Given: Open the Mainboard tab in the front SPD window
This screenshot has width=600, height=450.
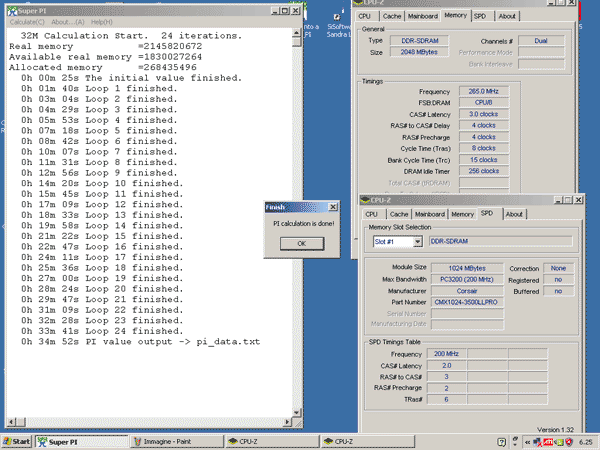Looking at the screenshot, I should pyautogui.click(x=430, y=214).
